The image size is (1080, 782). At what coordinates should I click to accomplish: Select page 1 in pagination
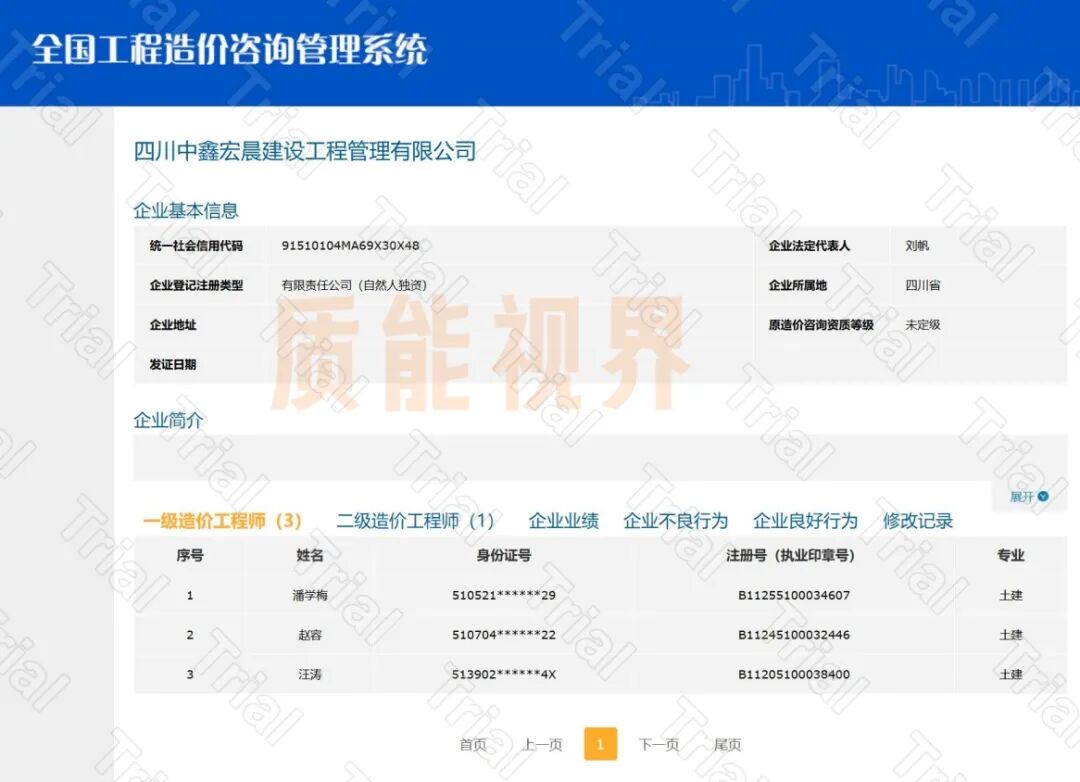[x=600, y=745]
